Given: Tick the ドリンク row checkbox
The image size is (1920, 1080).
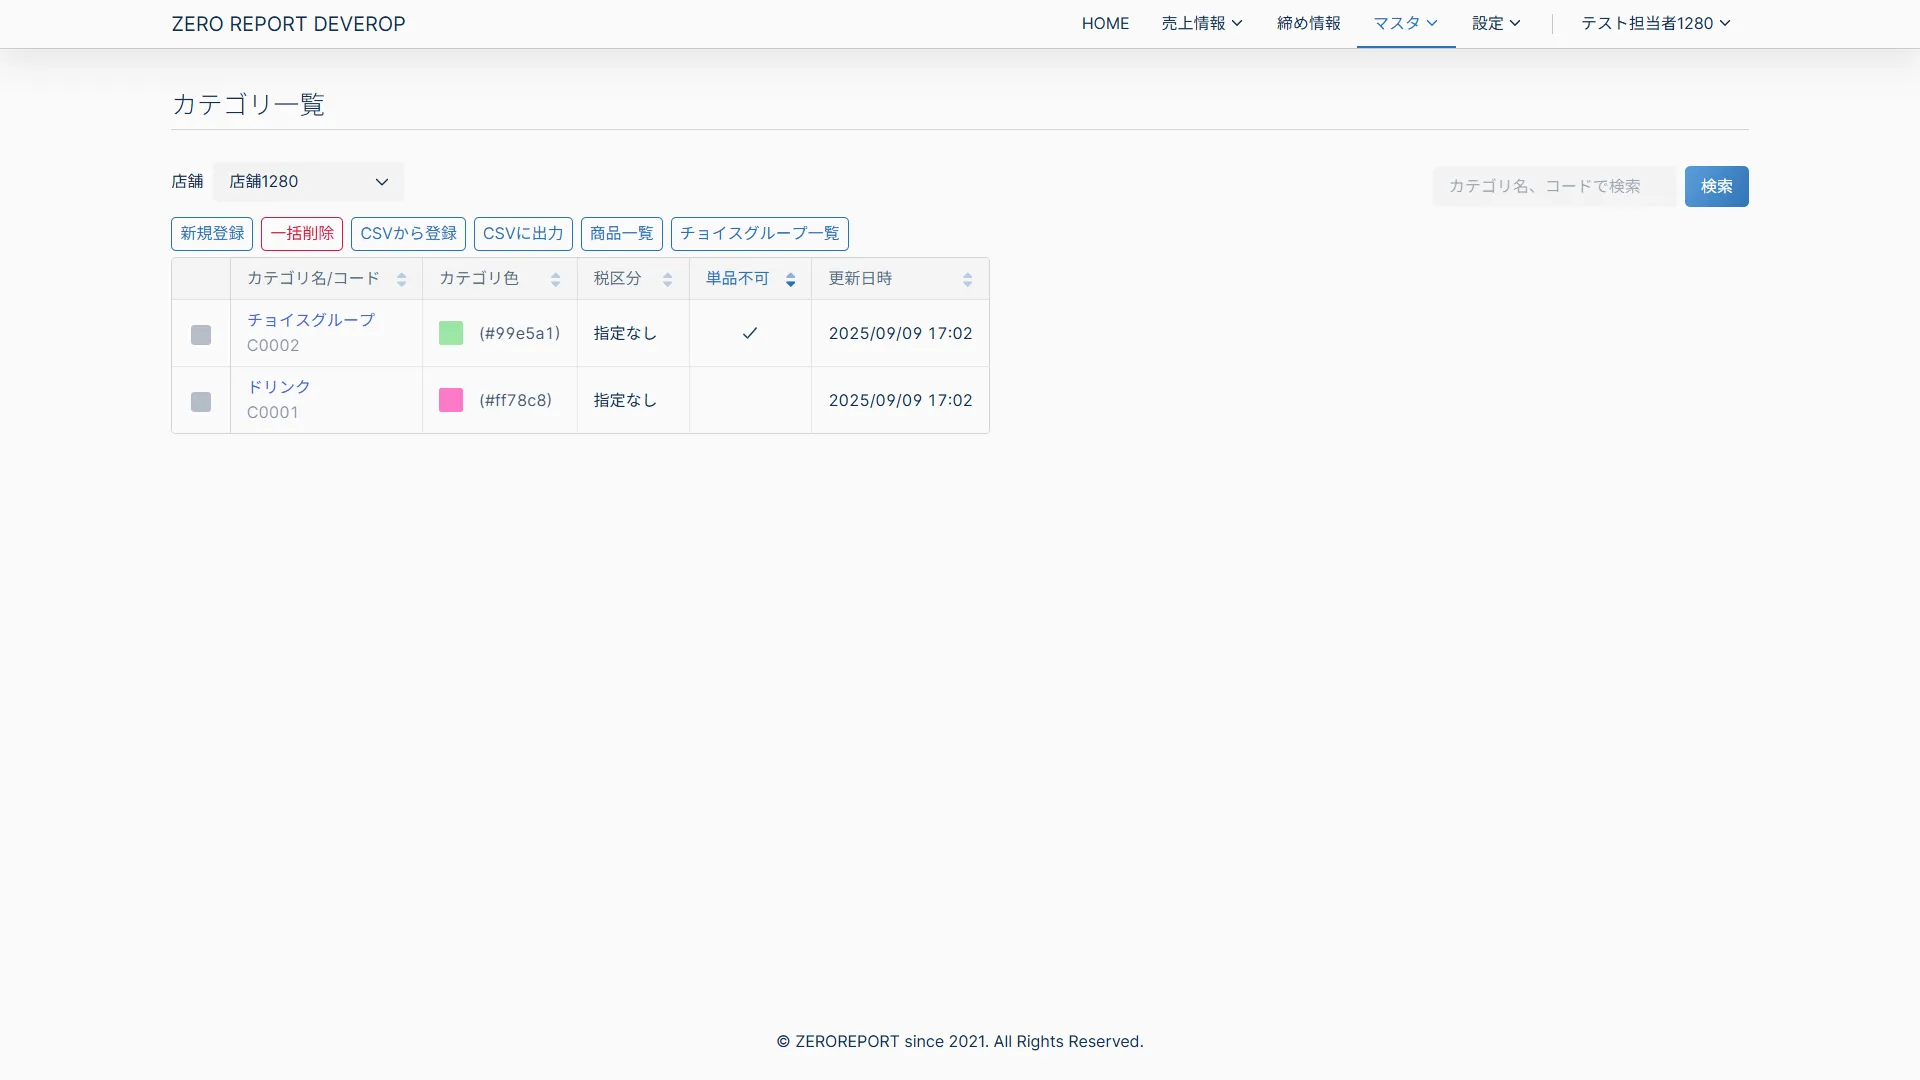Looking at the screenshot, I should 201,402.
